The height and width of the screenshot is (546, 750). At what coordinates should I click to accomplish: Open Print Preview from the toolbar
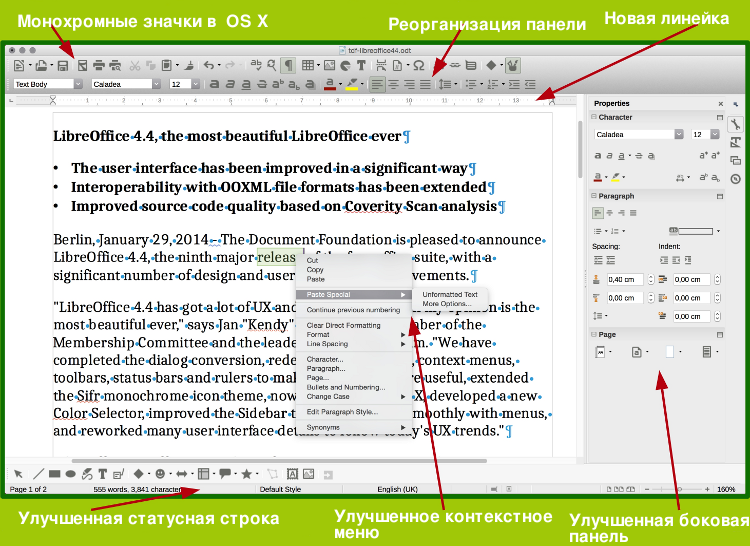[115, 66]
